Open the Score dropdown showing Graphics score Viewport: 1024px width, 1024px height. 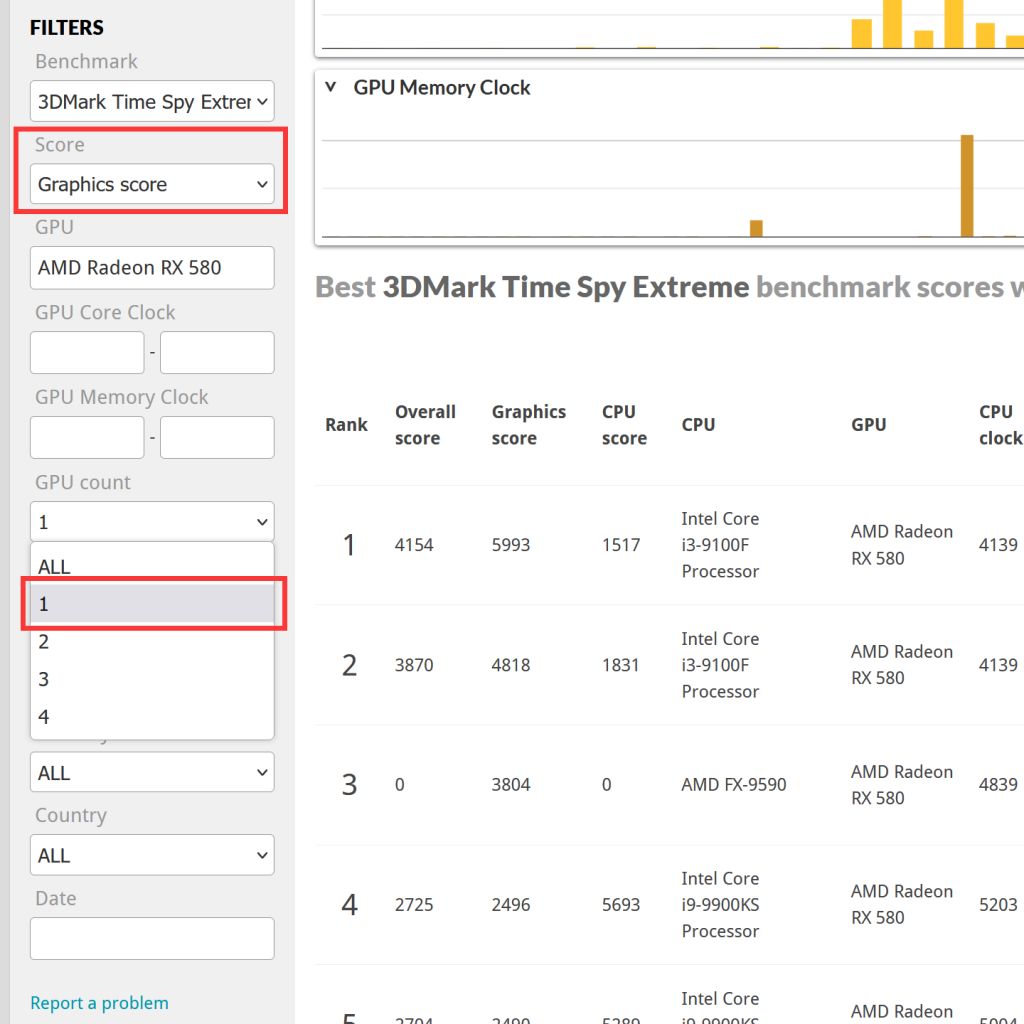pyautogui.click(x=152, y=184)
